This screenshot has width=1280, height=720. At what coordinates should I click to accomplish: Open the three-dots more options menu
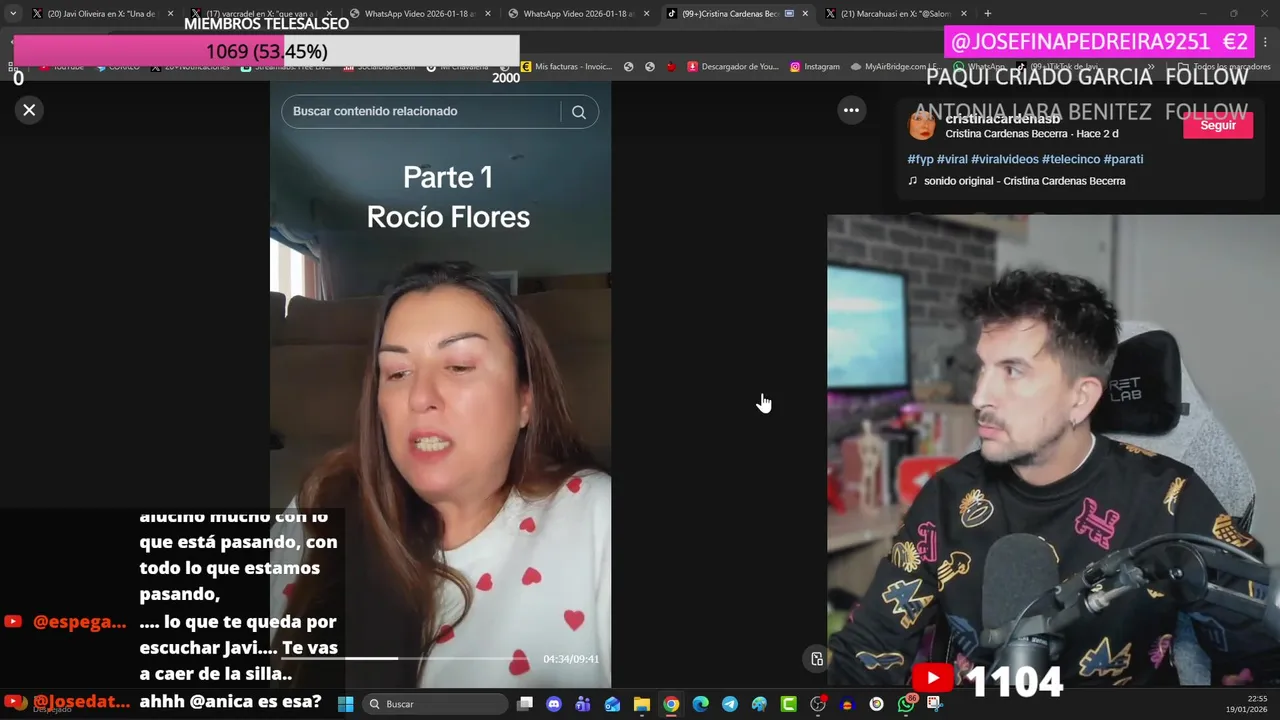pos(851,111)
